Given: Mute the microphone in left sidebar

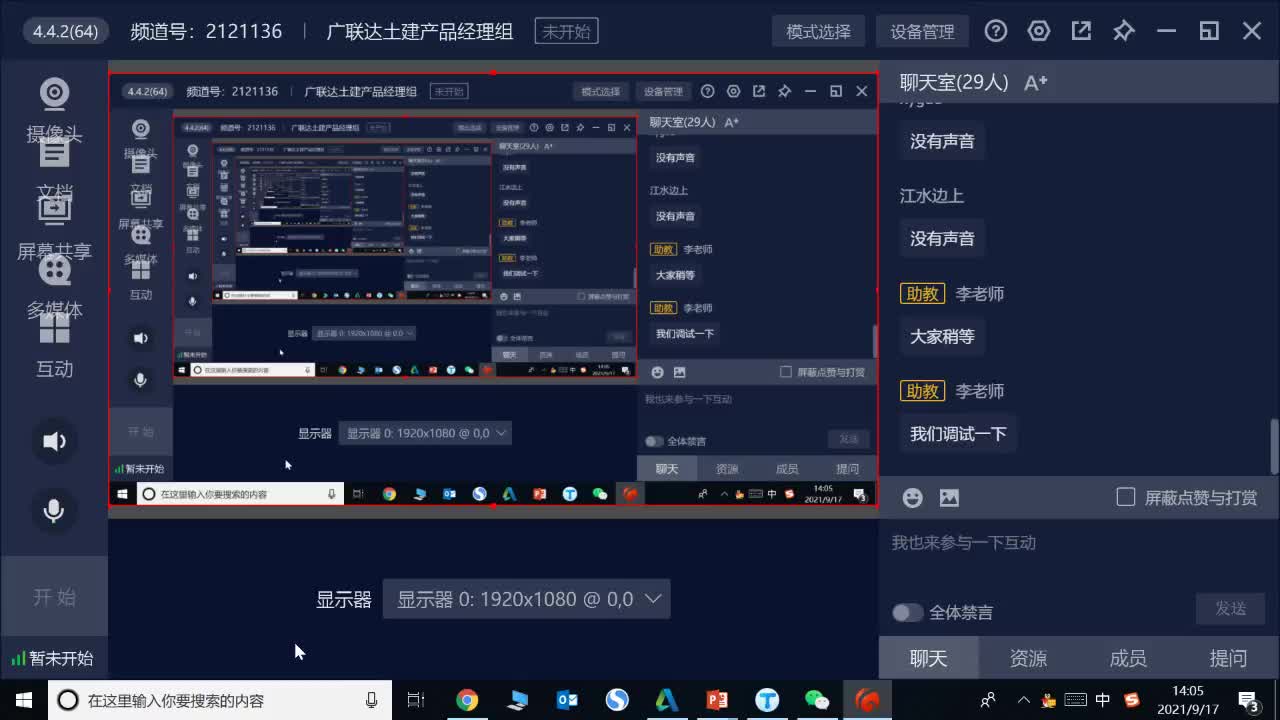Looking at the screenshot, I should (54, 511).
